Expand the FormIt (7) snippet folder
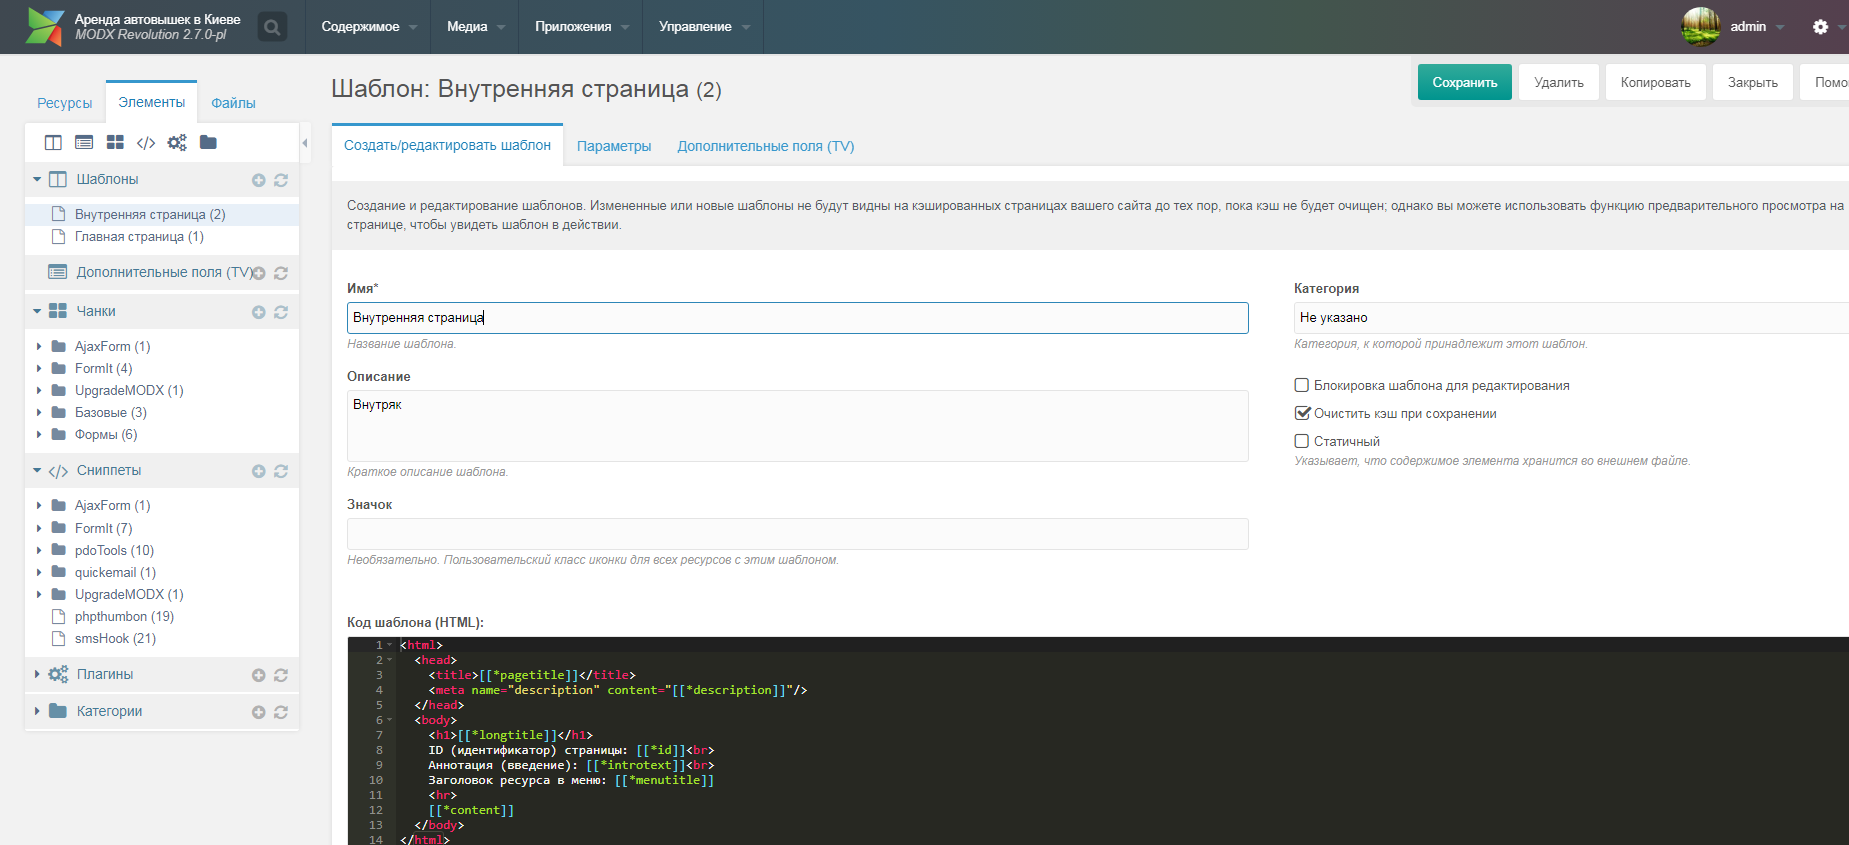 pos(39,528)
